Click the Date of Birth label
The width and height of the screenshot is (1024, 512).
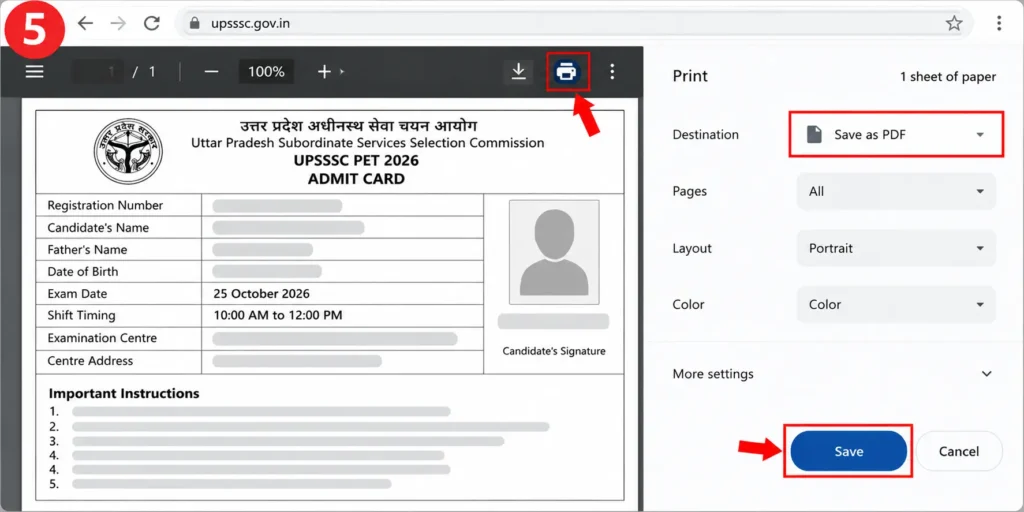(83, 272)
